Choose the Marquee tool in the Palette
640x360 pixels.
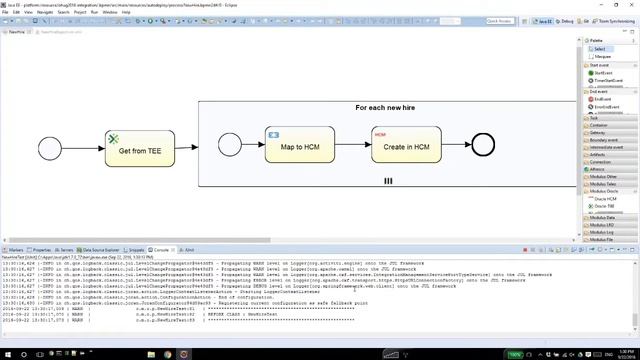pyautogui.click(x=600, y=57)
